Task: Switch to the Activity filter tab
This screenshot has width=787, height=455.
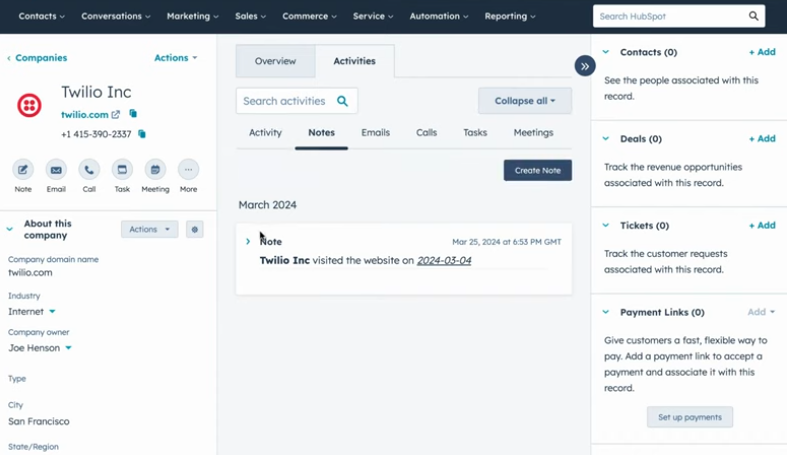Action: point(266,133)
